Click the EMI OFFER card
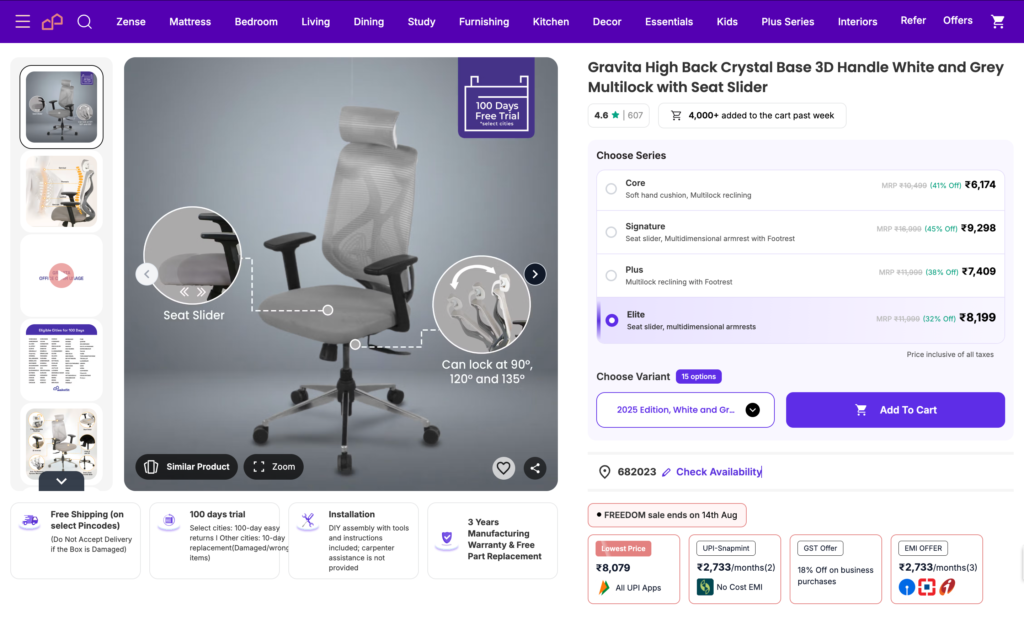 [936, 569]
